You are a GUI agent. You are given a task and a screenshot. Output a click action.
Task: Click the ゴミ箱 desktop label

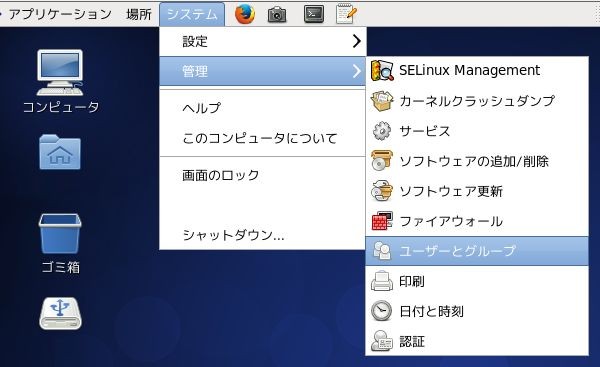tap(61, 267)
